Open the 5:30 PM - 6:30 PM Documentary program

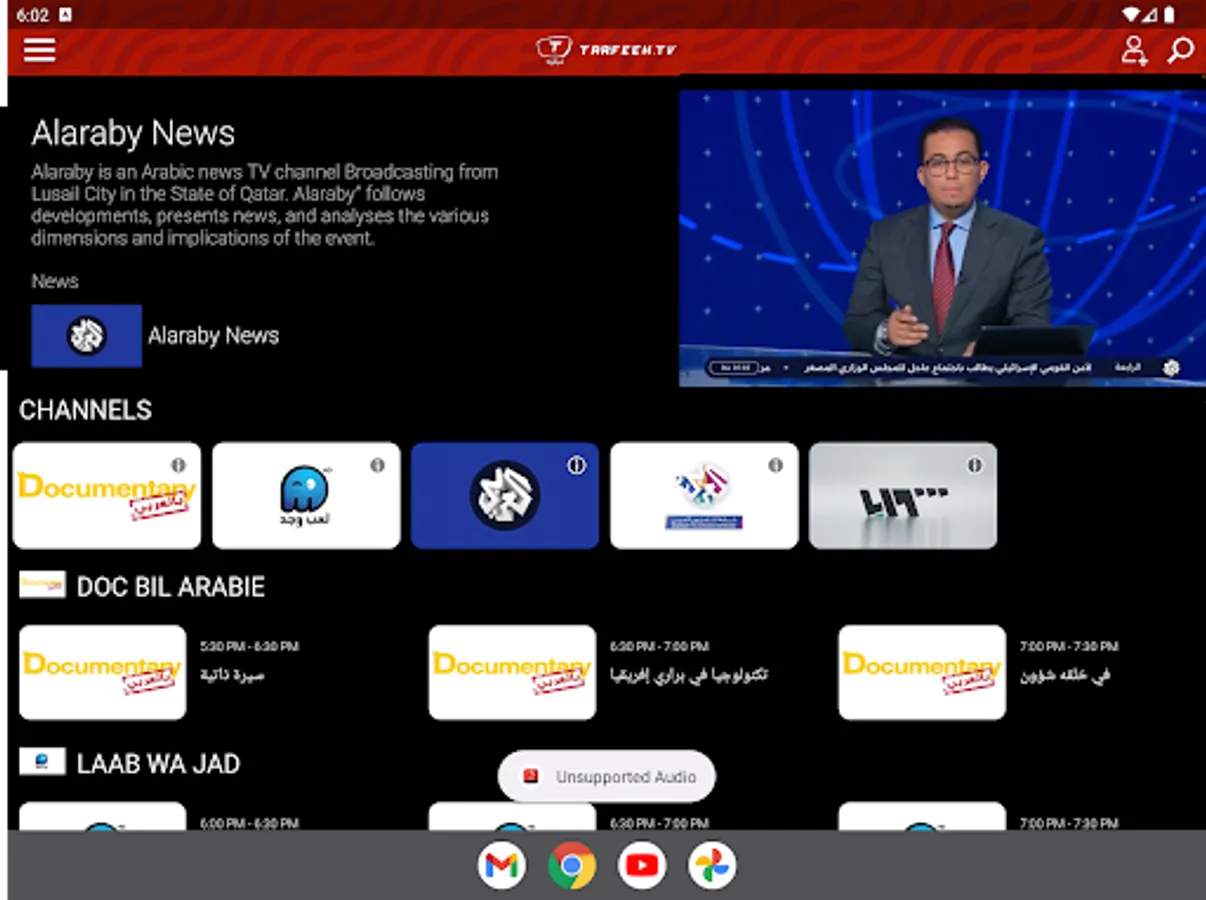click(102, 672)
